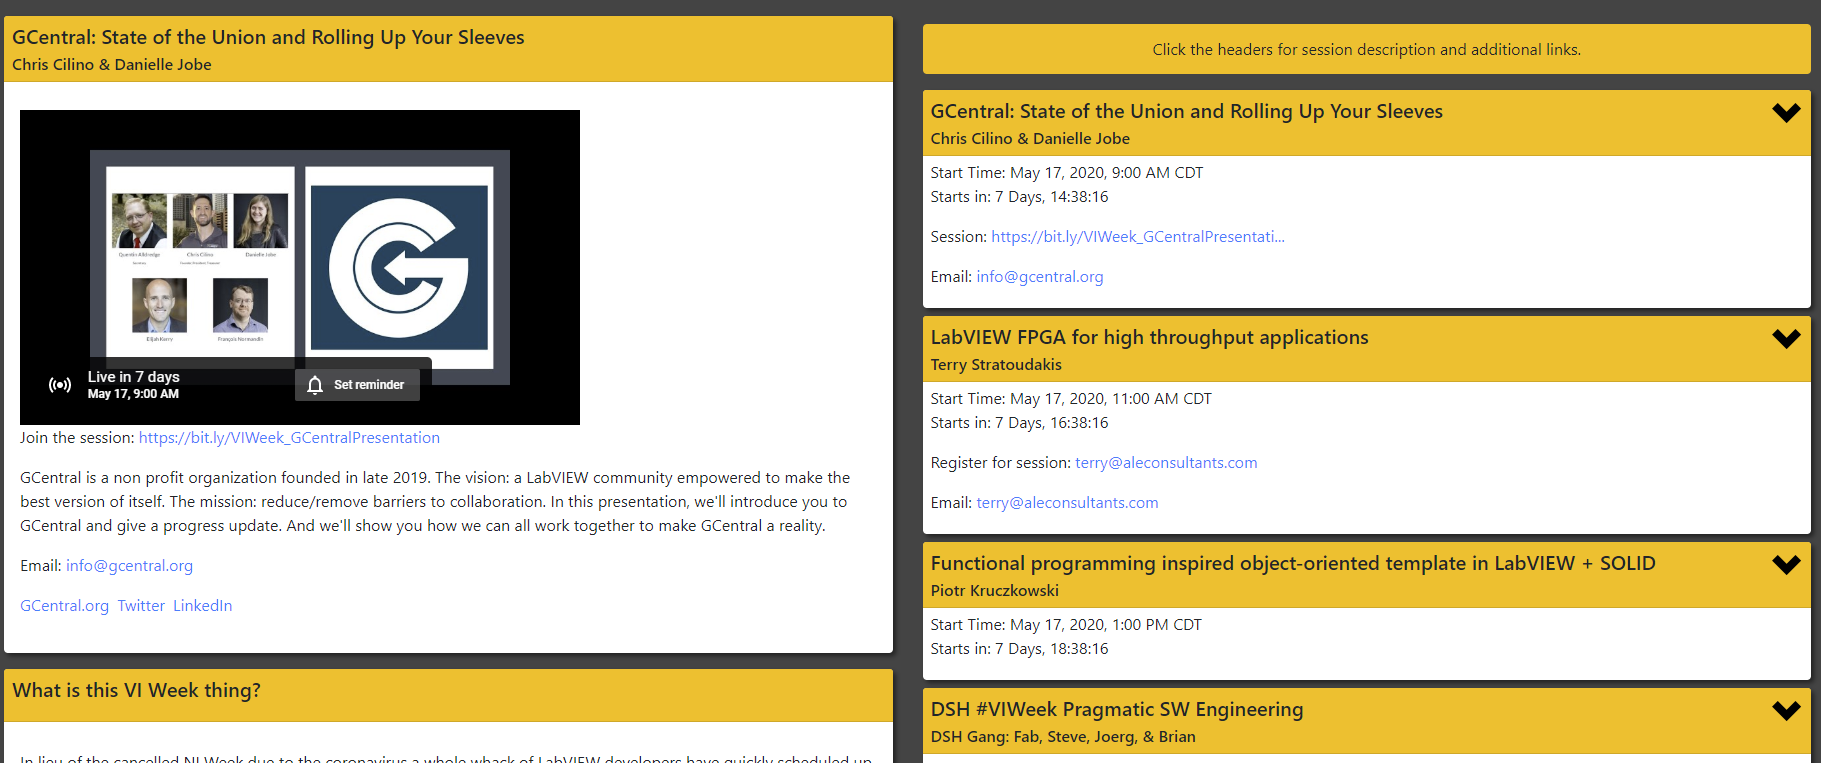The image size is (1821, 763).
Task: Click info@gcentral.org email in right sidebar
Action: tap(1039, 277)
